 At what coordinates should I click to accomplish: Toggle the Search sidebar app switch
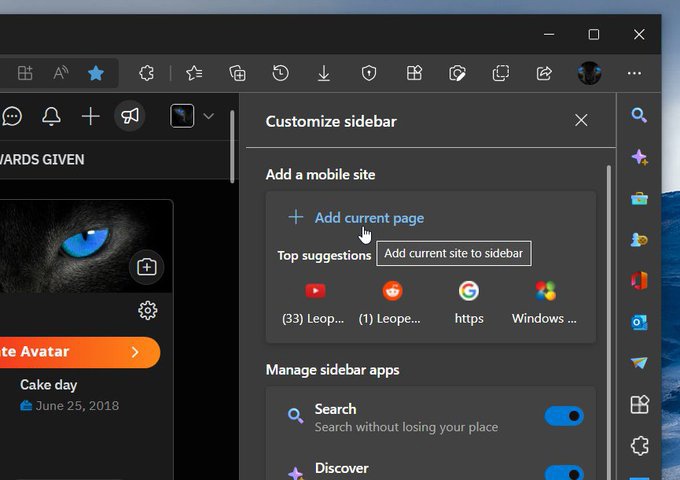(x=564, y=416)
